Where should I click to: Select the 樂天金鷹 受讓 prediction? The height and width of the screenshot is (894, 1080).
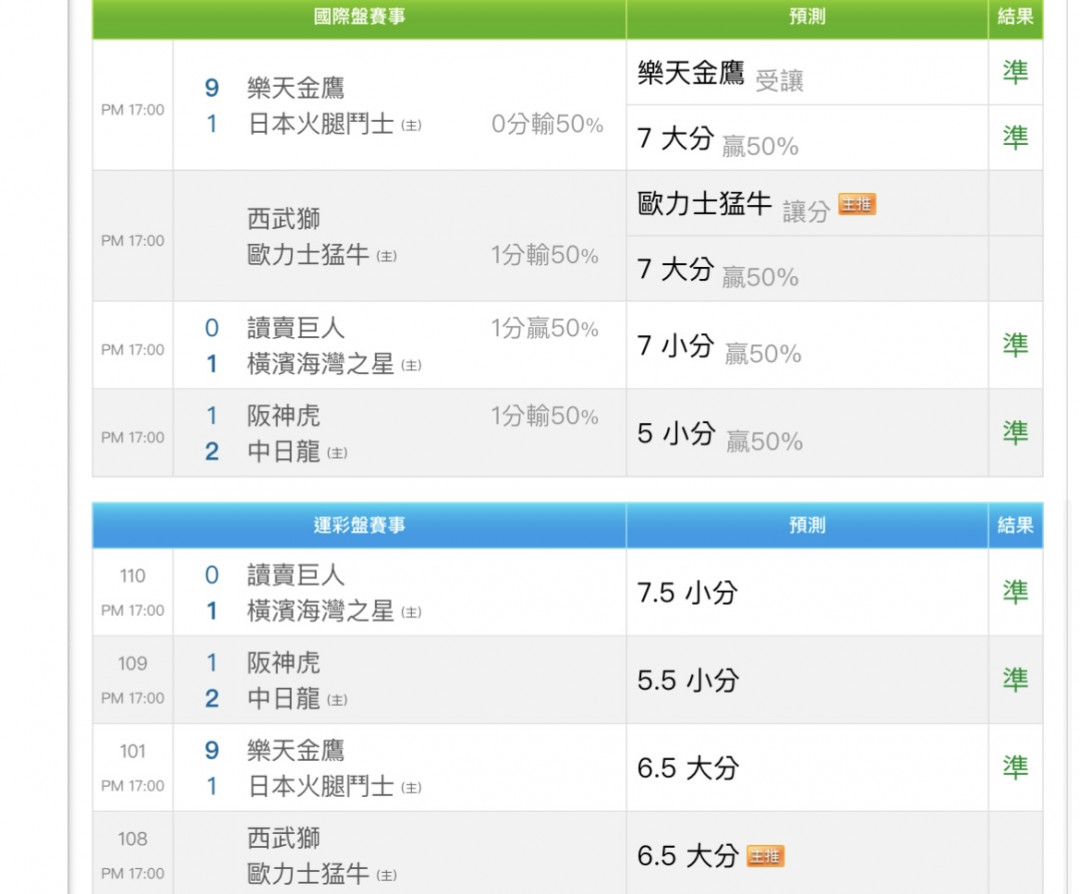click(x=720, y=74)
